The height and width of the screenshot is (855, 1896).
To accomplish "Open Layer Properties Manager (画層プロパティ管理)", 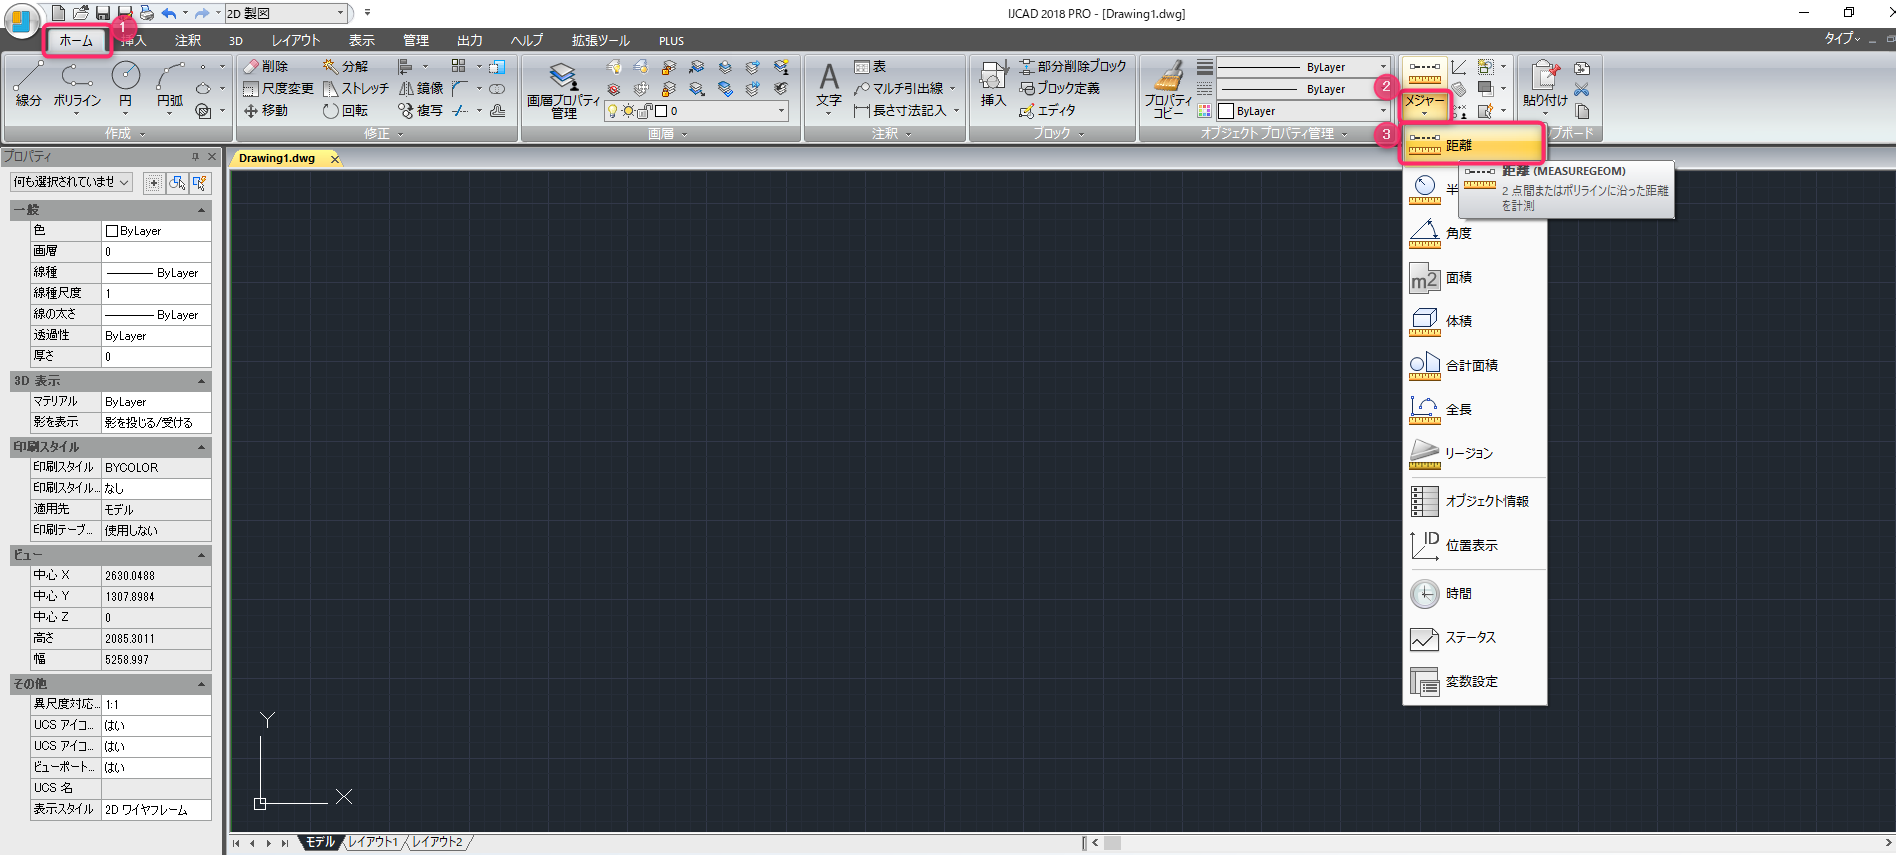I will point(563,89).
